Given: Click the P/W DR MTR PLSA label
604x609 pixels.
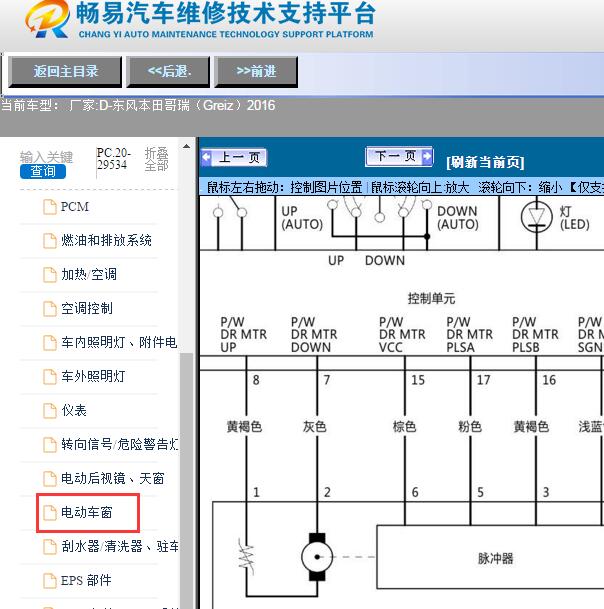Looking at the screenshot, I should click(469, 334).
